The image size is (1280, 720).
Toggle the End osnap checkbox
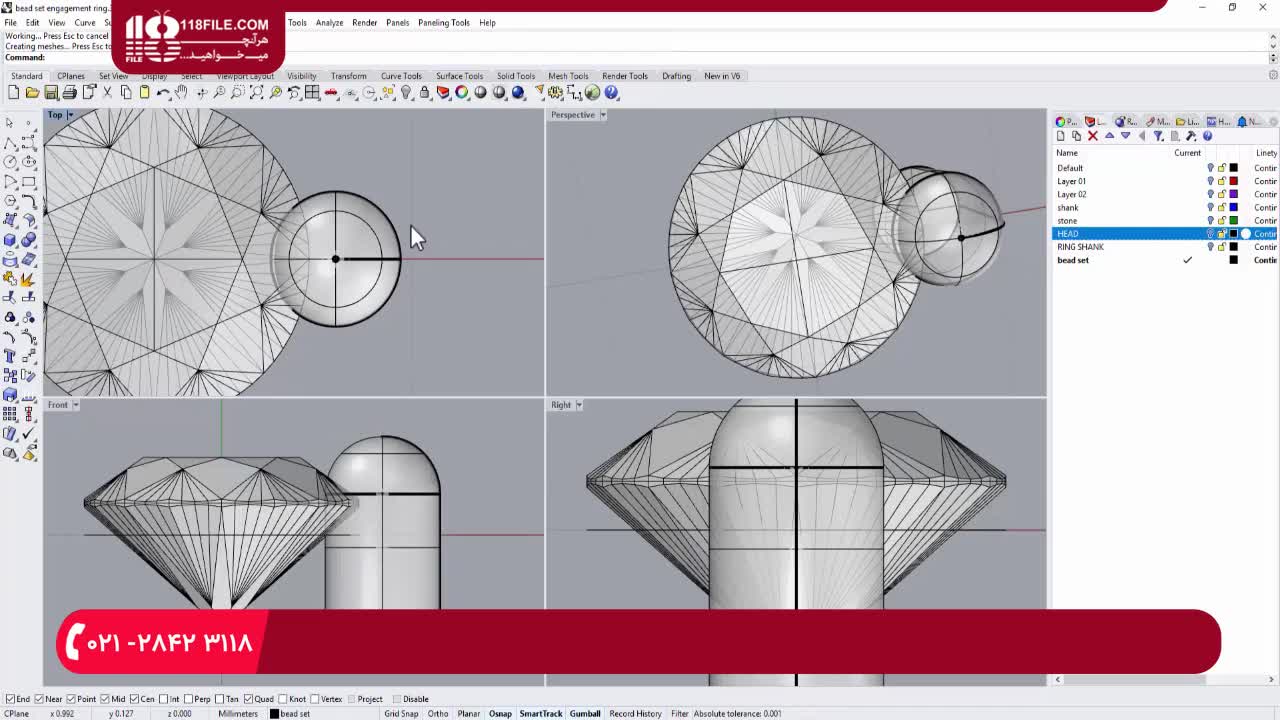point(11,699)
